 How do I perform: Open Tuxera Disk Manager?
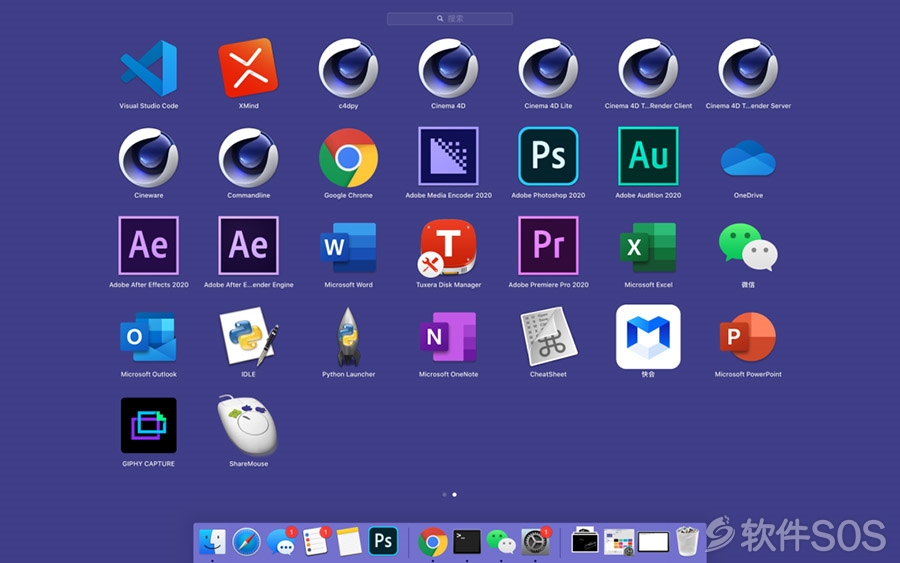click(447, 247)
